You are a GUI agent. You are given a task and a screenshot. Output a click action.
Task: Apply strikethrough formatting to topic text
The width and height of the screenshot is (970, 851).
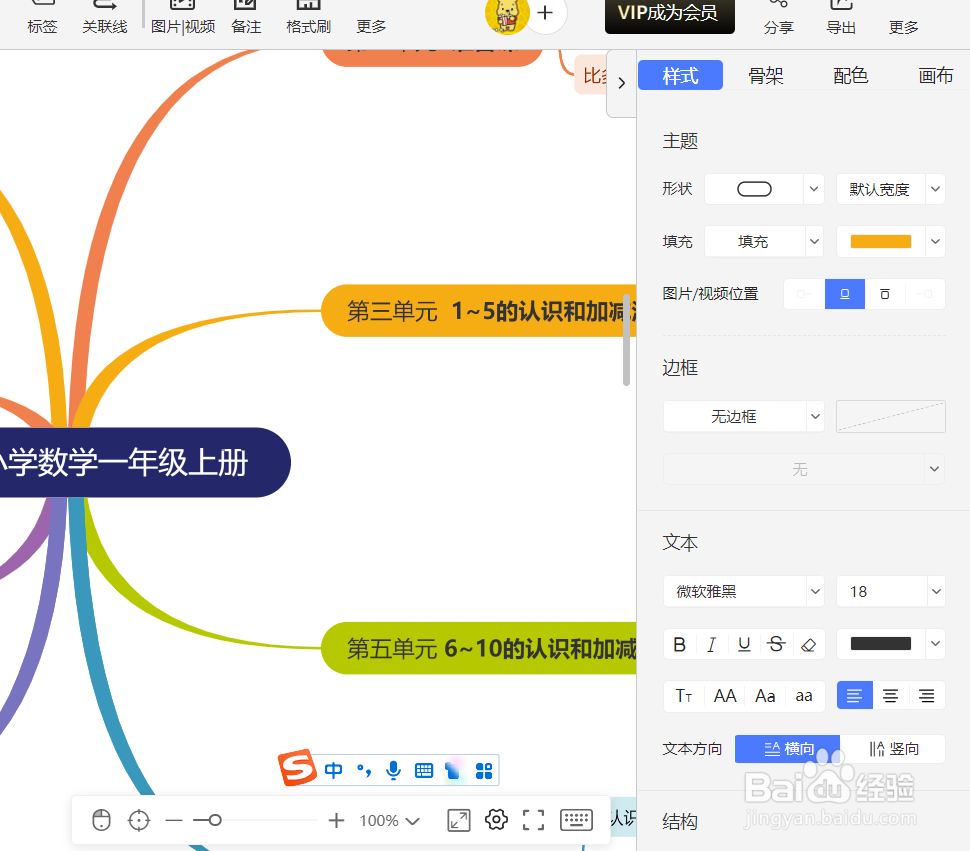(776, 644)
